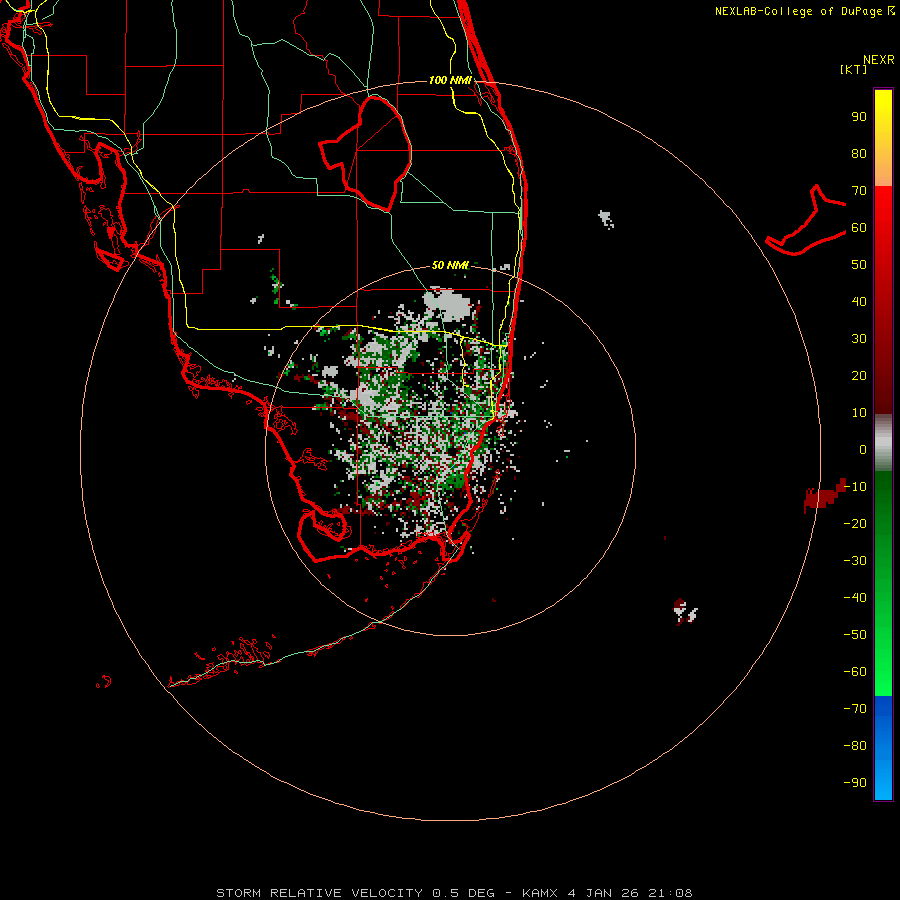Click the -20 value on the velocity scale
900x900 pixels.
click(x=855, y=524)
